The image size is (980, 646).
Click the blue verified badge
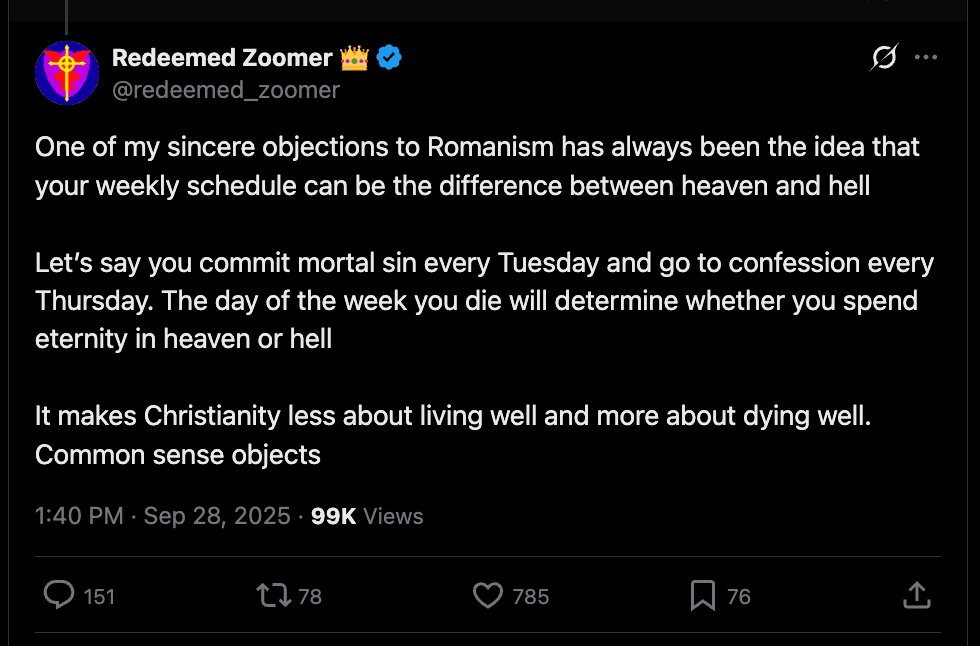coord(389,58)
